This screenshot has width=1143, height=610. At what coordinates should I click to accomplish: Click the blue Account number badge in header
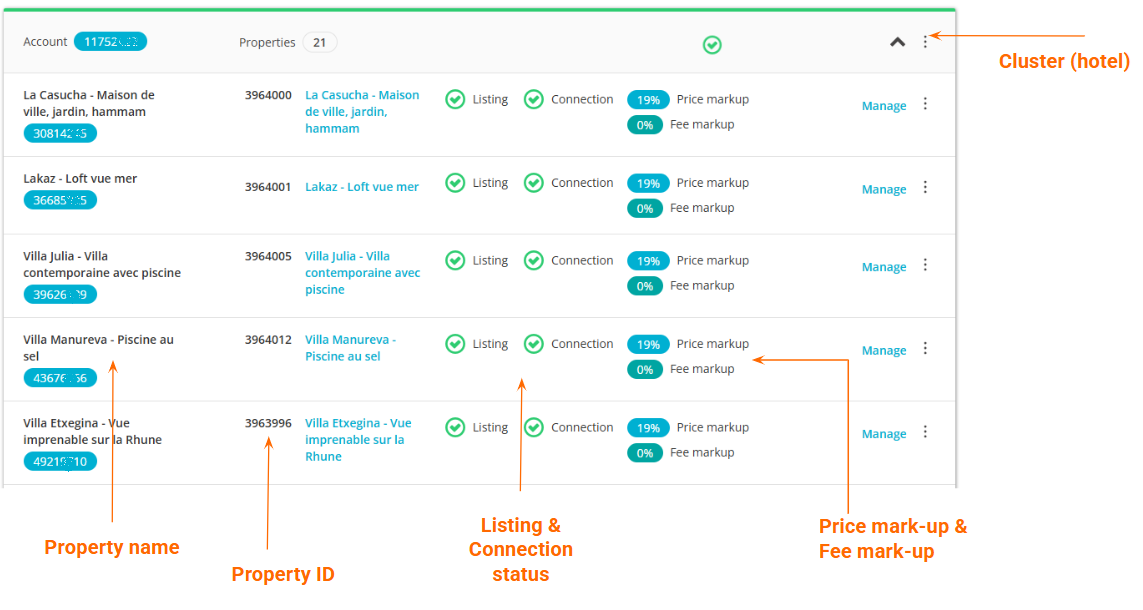[110, 42]
